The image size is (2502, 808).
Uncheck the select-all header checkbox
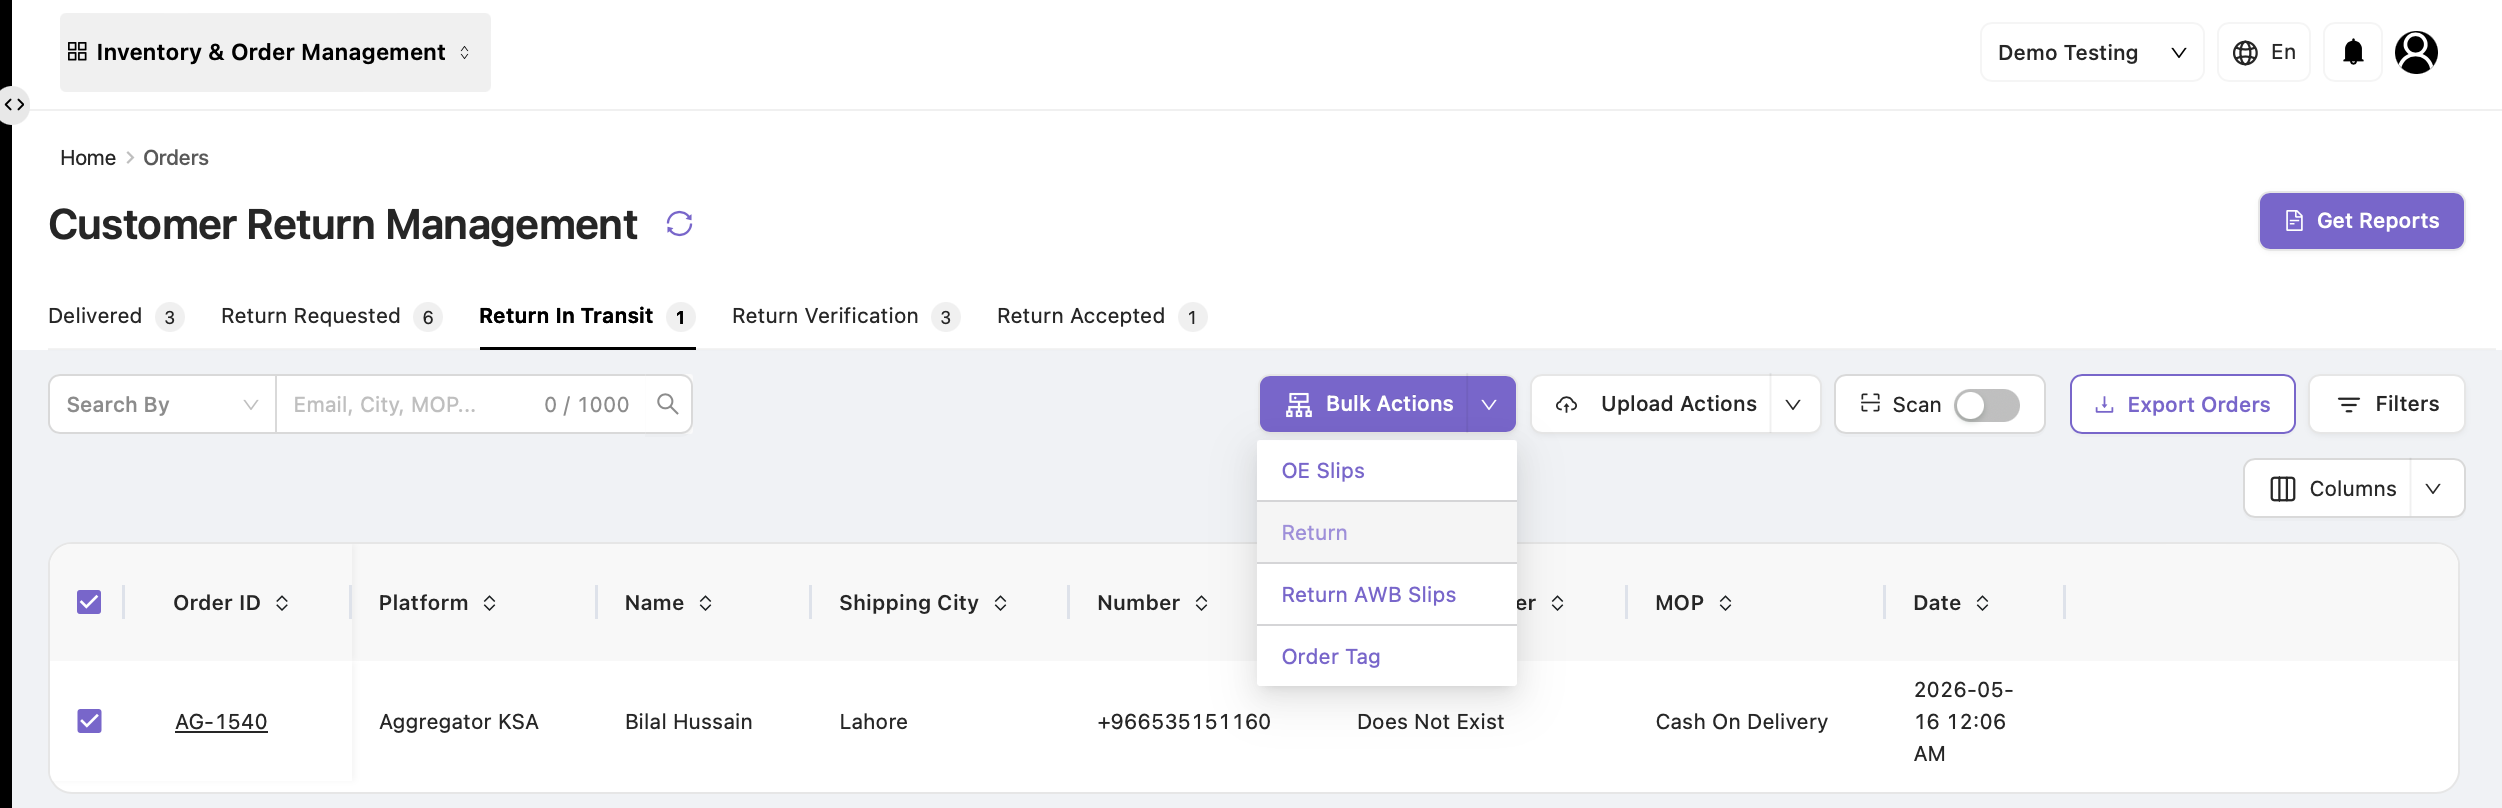tap(89, 602)
